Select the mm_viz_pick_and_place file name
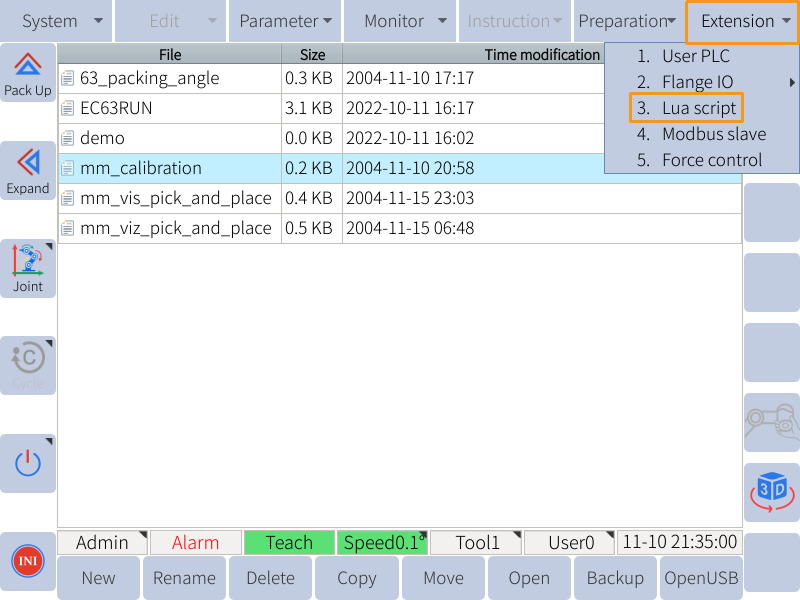Image resolution: width=800 pixels, height=600 pixels. point(176,228)
